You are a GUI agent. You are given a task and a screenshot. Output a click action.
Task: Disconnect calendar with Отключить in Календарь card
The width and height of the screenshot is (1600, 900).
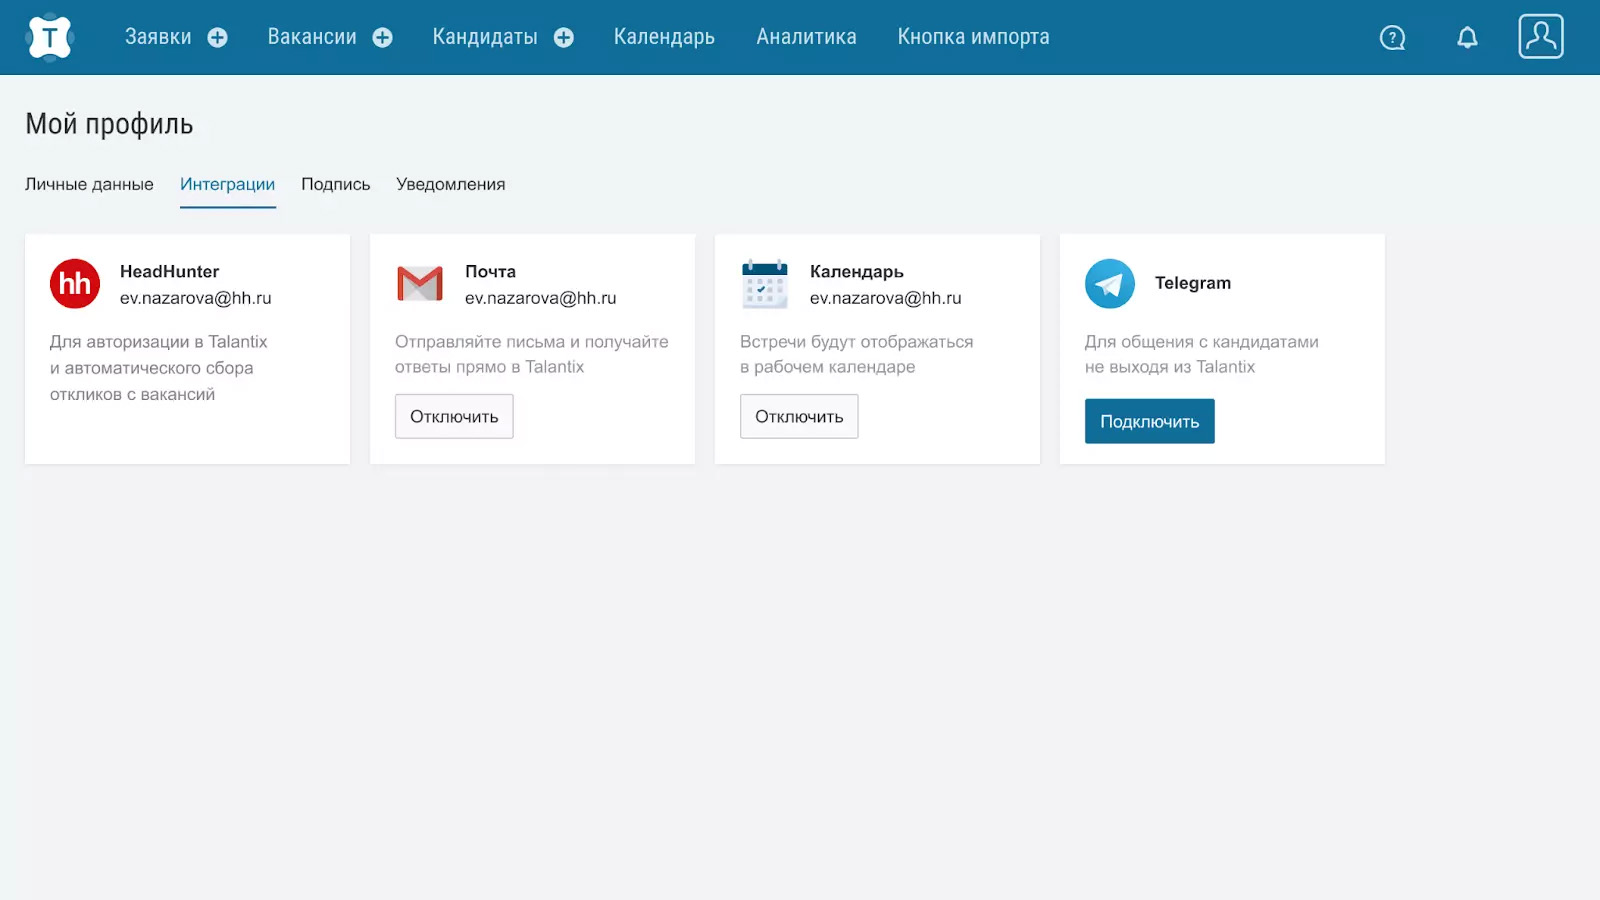click(799, 416)
